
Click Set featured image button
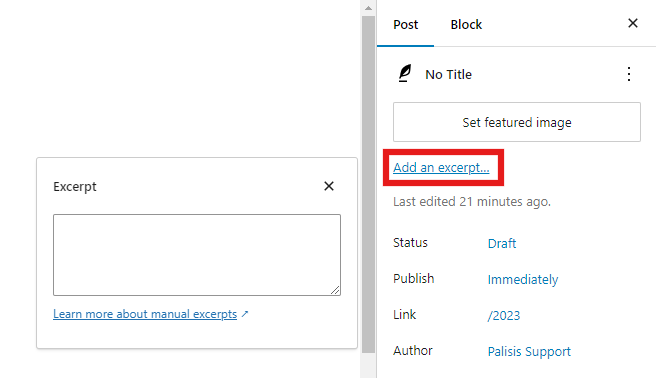coord(517,122)
